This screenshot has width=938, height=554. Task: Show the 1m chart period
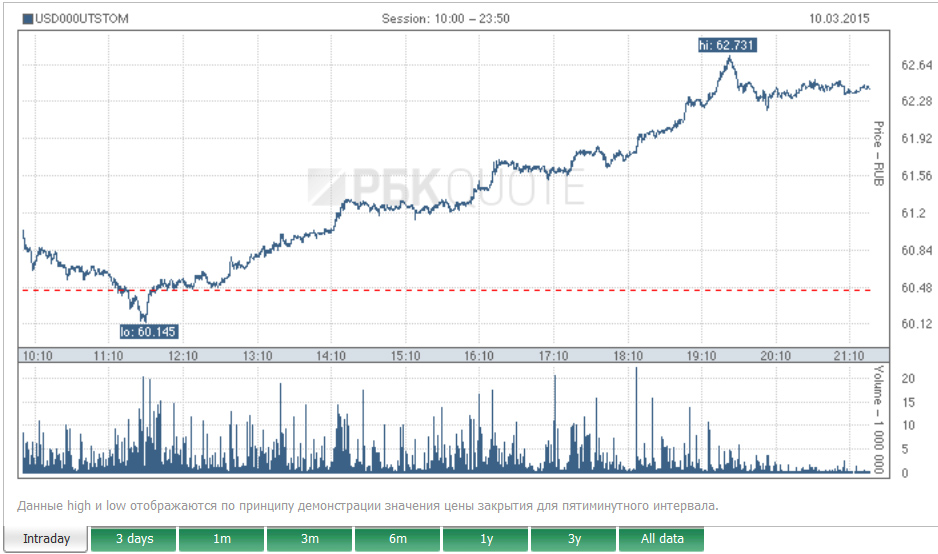[x=222, y=539]
